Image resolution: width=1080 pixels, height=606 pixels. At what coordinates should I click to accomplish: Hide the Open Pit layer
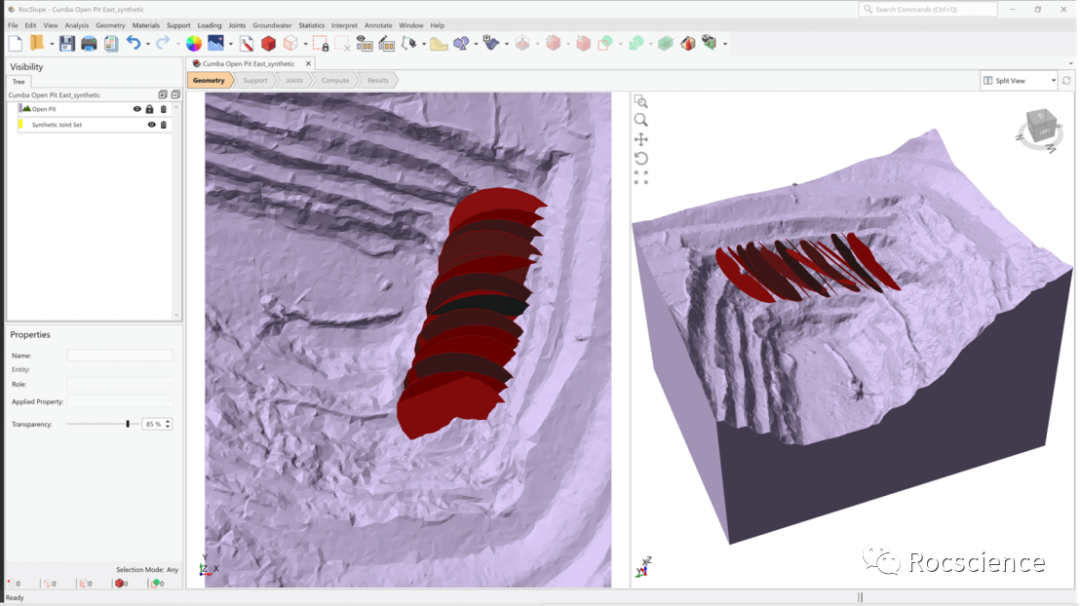click(x=138, y=109)
